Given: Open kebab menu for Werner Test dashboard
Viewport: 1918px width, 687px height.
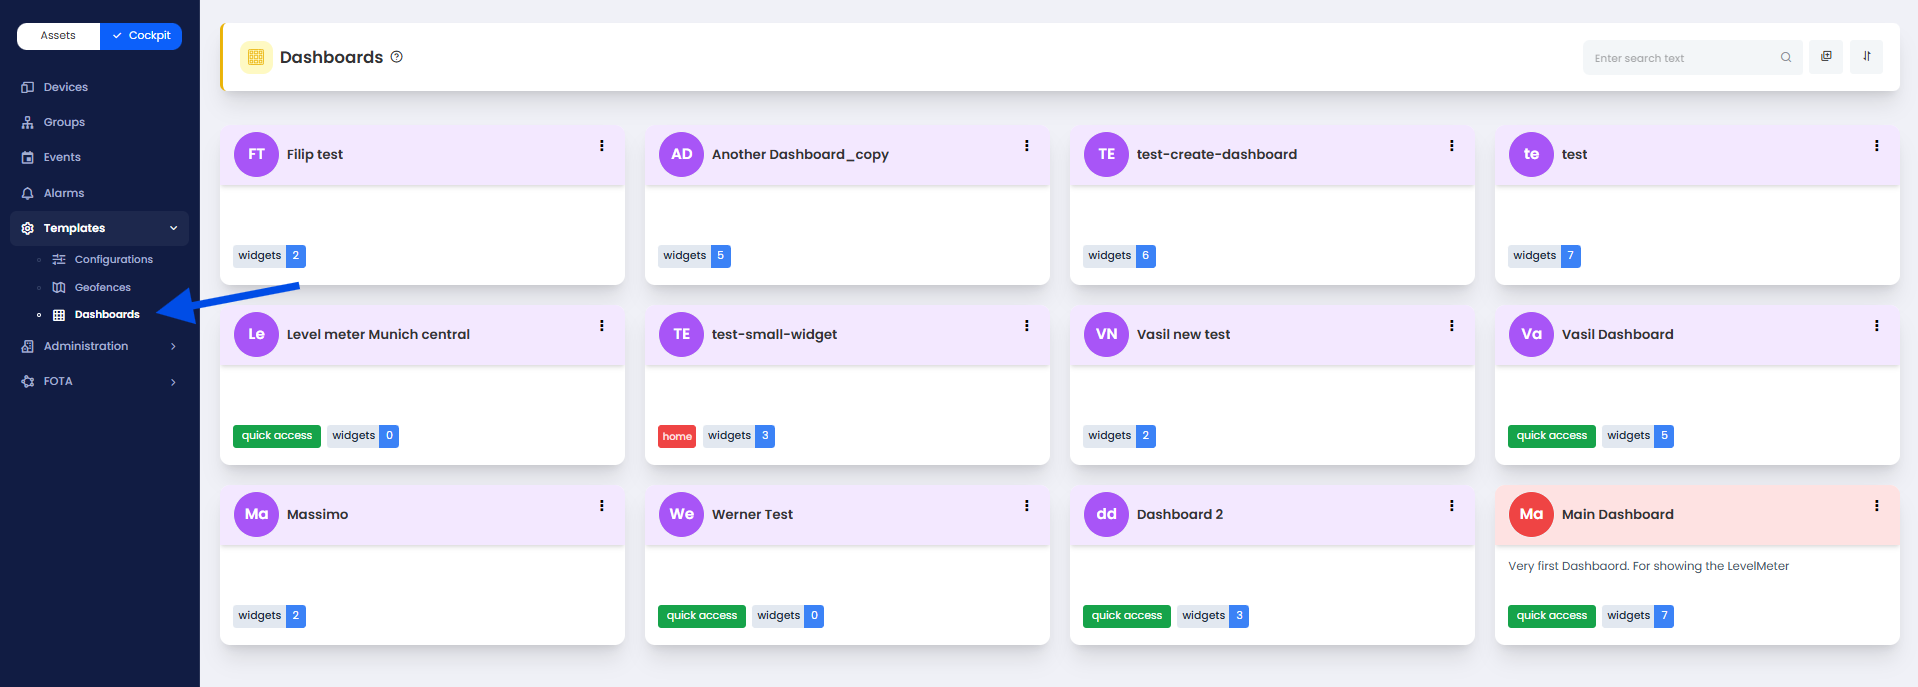Looking at the screenshot, I should click(1027, 506).
